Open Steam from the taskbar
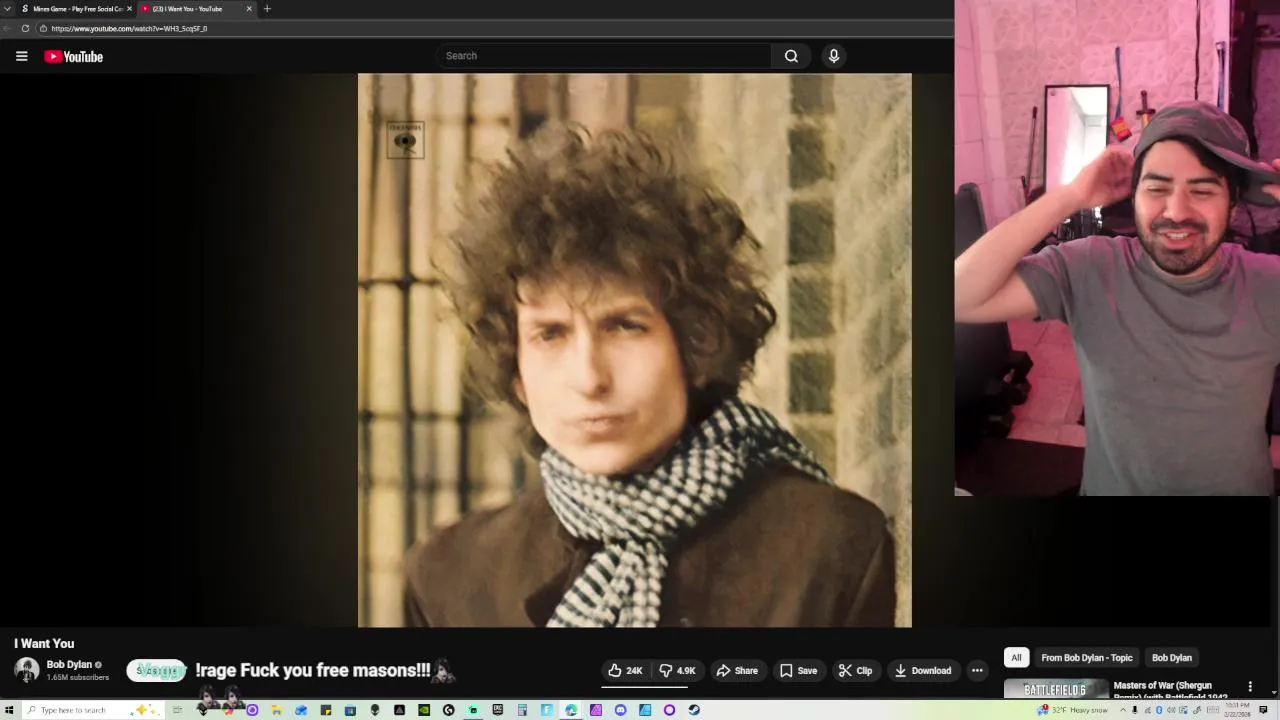Image resolution: width=1280 pixels, height=720 pixels. (694, 710)
